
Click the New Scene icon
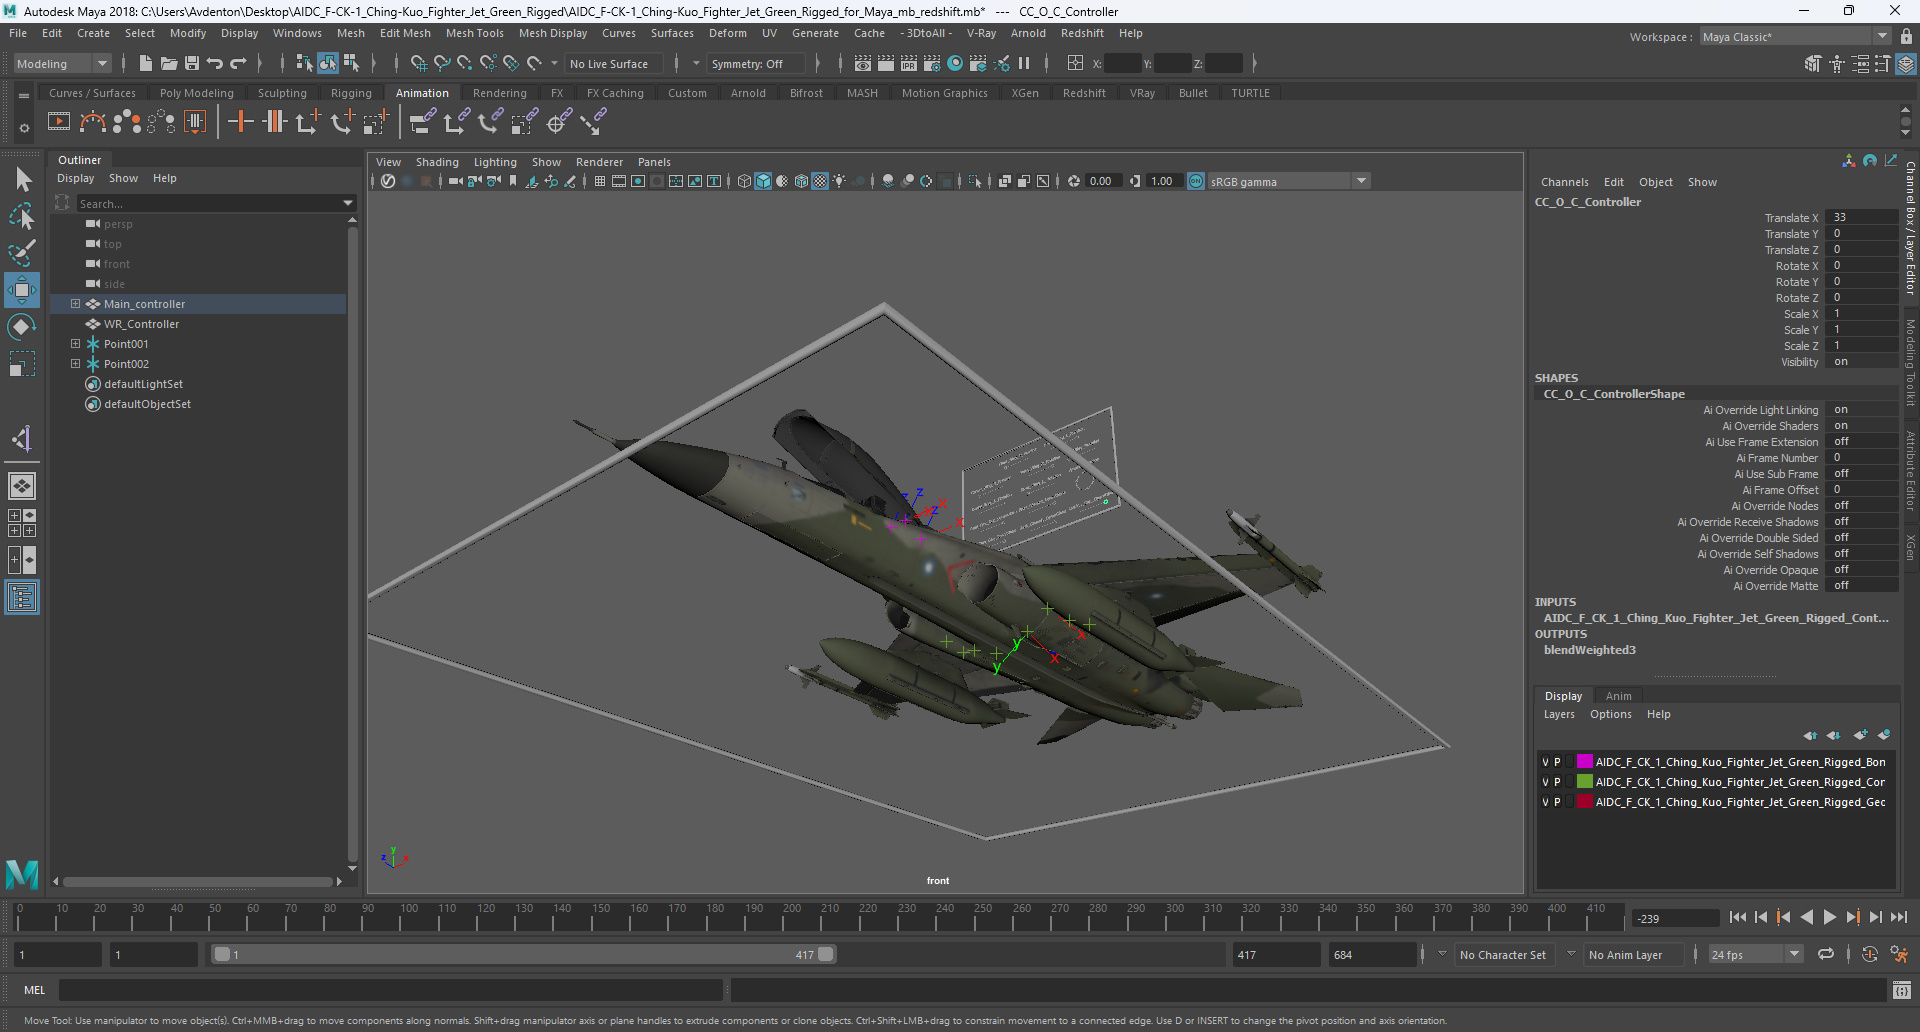pyautogui.click(x=145, y=64)
